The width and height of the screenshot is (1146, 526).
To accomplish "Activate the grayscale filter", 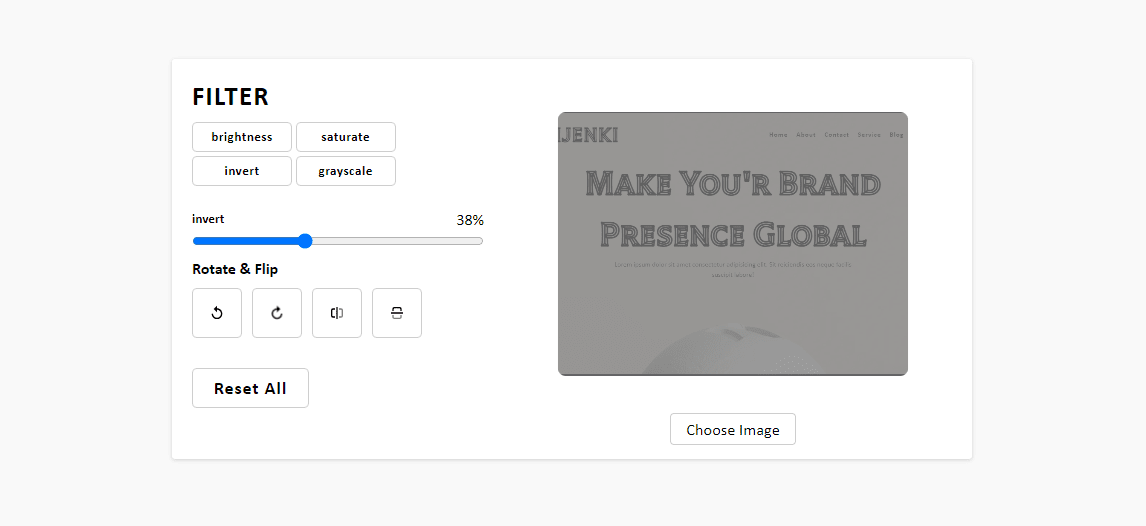I will coord(346,171).
